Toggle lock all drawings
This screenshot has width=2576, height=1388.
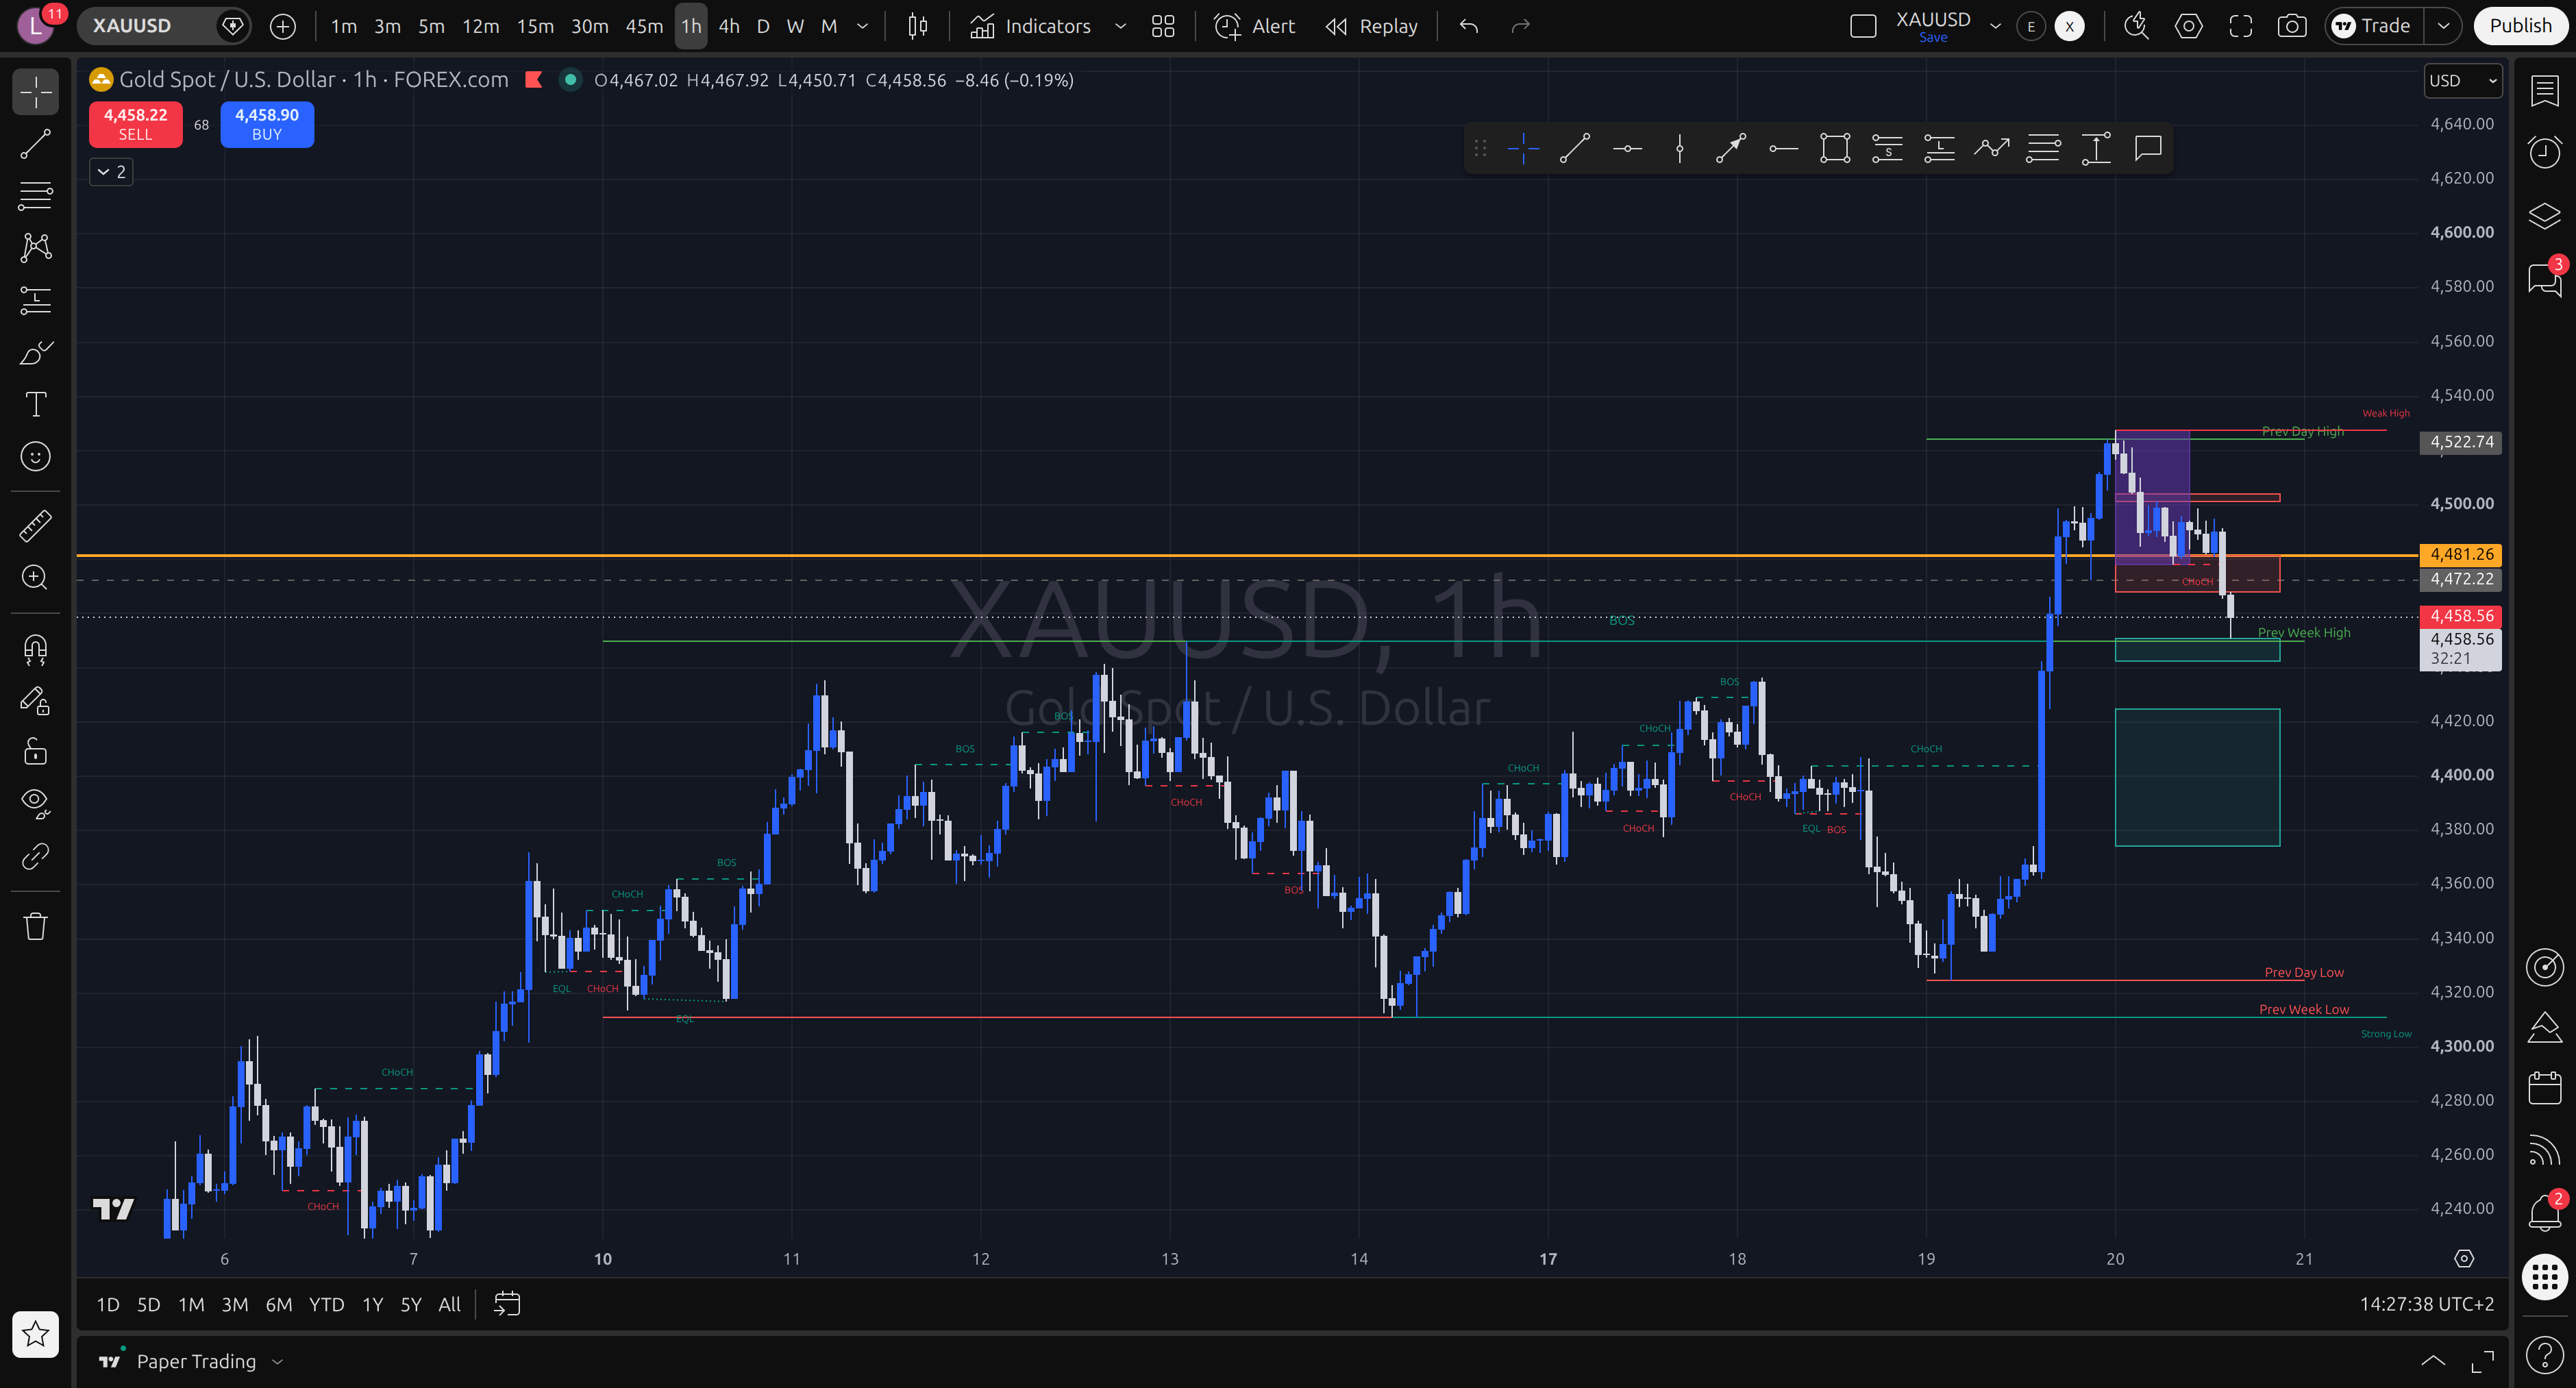36,751
